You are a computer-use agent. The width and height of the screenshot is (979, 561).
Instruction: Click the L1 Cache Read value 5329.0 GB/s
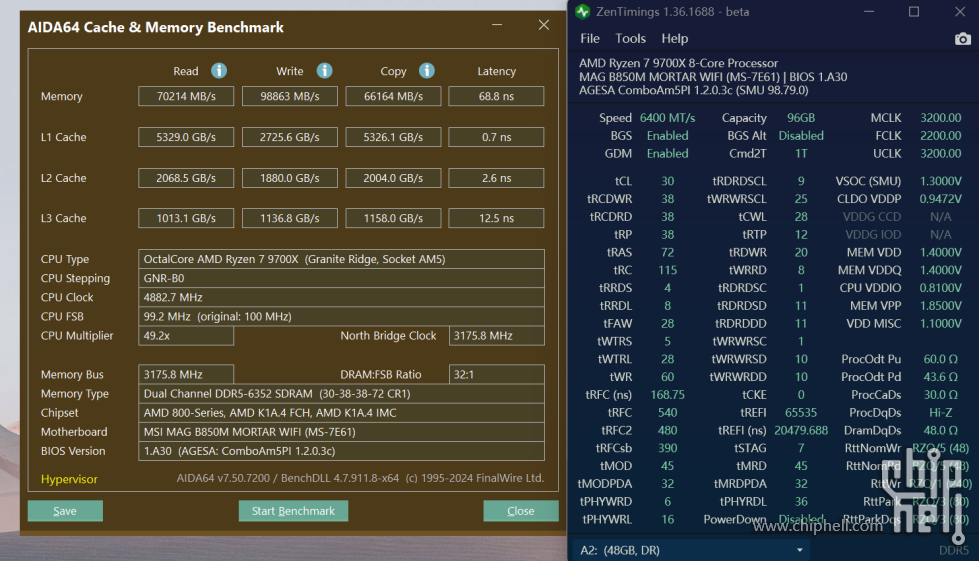186,137
